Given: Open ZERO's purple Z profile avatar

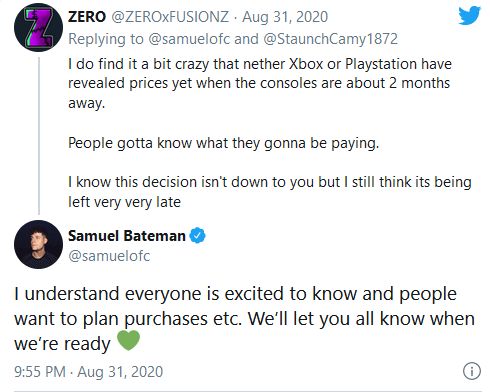Looking at the screenshot, I should [38, 28].
